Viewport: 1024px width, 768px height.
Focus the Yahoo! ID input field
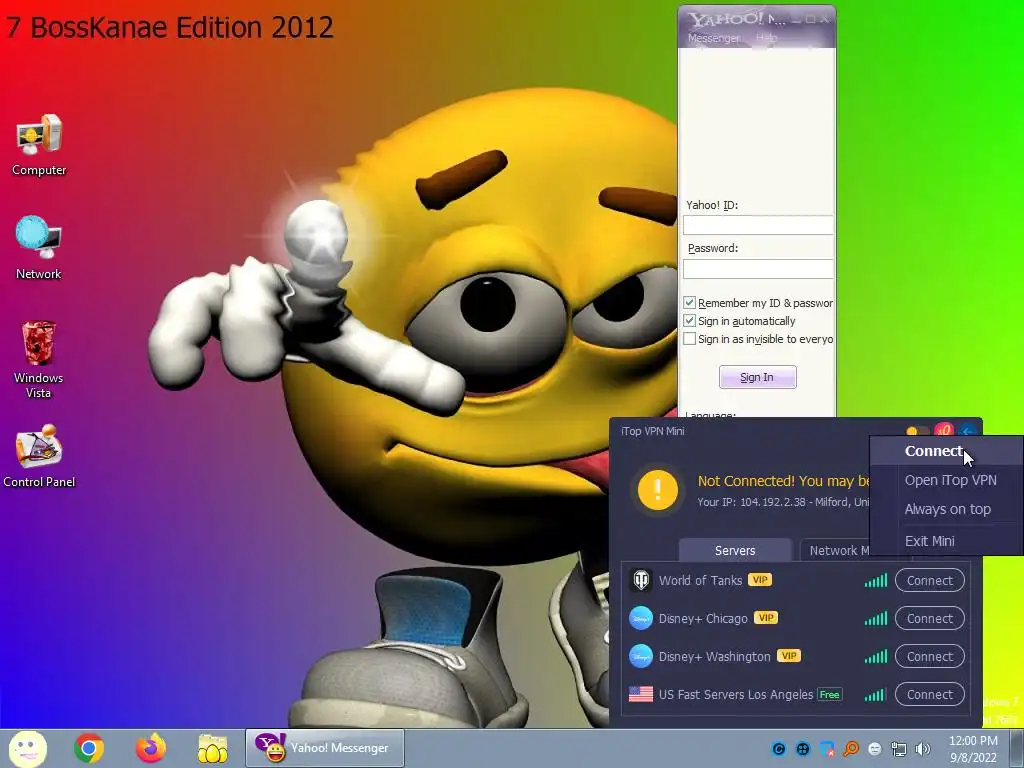pyautogui.click(x=758, y=225)
